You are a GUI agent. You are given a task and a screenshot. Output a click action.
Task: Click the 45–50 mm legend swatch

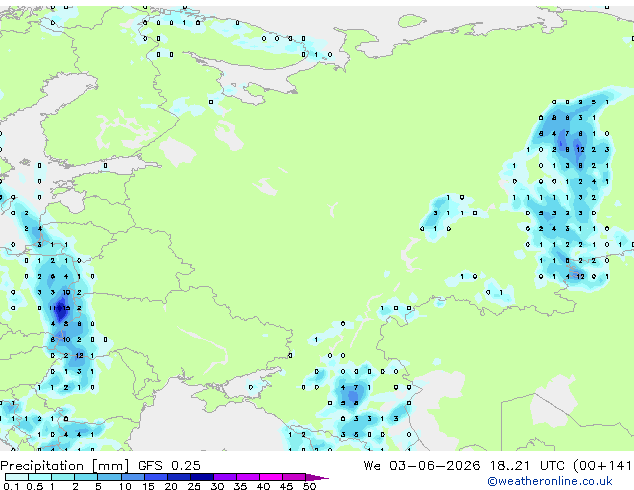tap(294, 477)
